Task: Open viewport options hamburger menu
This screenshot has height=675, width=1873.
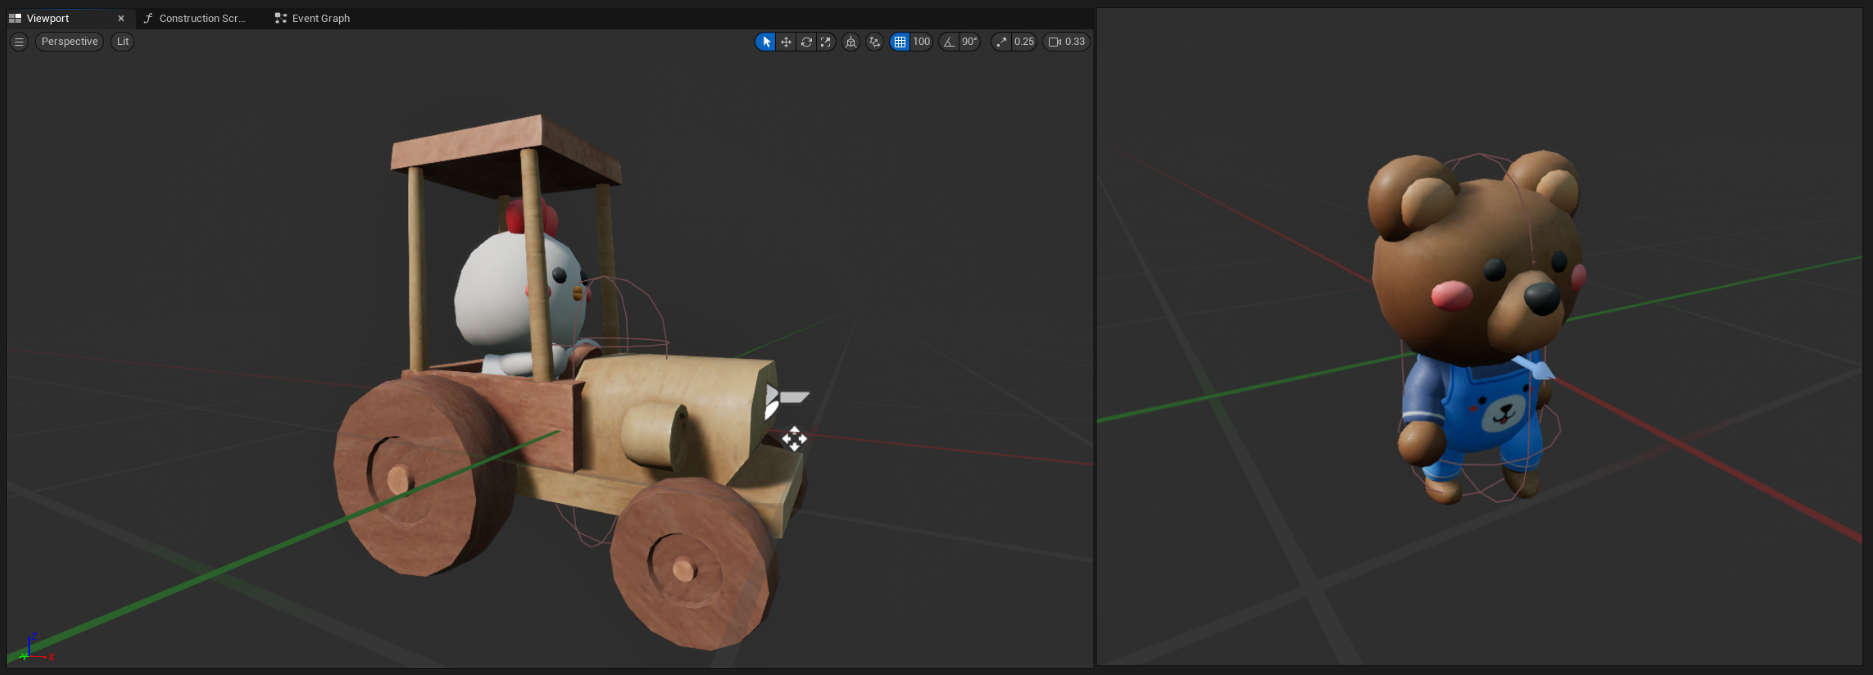Action: (x=19, y=42)
